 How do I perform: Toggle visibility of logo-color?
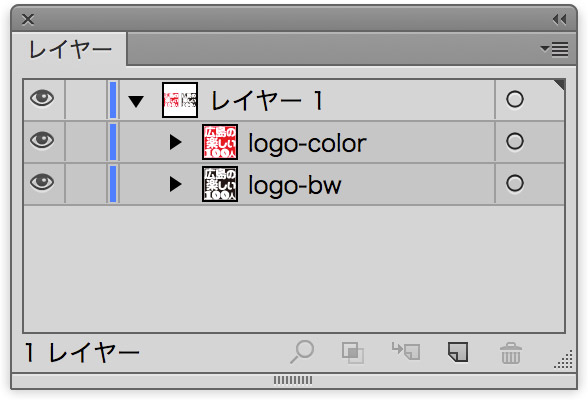click(42, 140)
